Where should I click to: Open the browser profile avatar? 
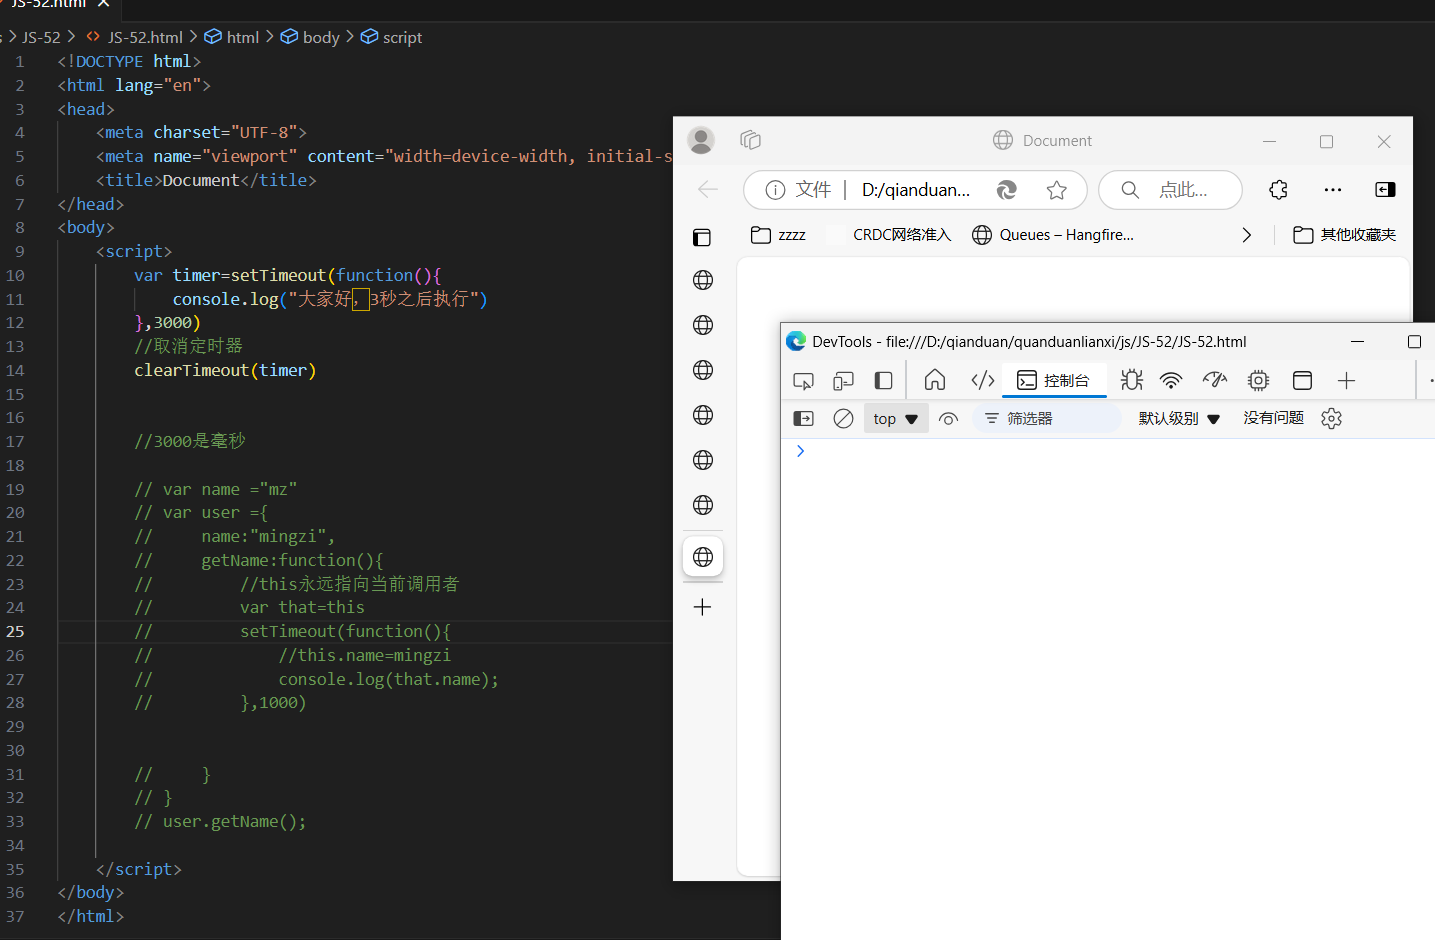(x=702, y=141)
